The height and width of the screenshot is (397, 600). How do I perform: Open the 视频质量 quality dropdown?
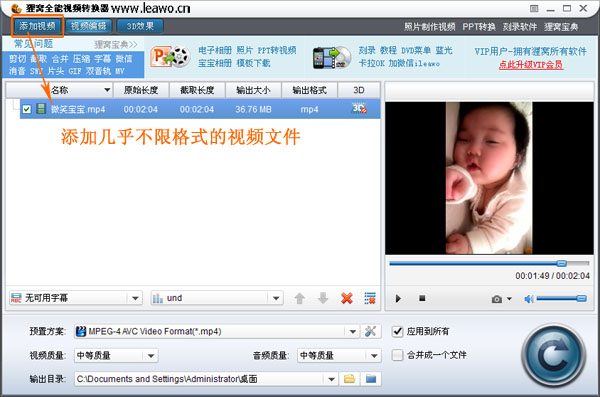[x=116, y=356]
